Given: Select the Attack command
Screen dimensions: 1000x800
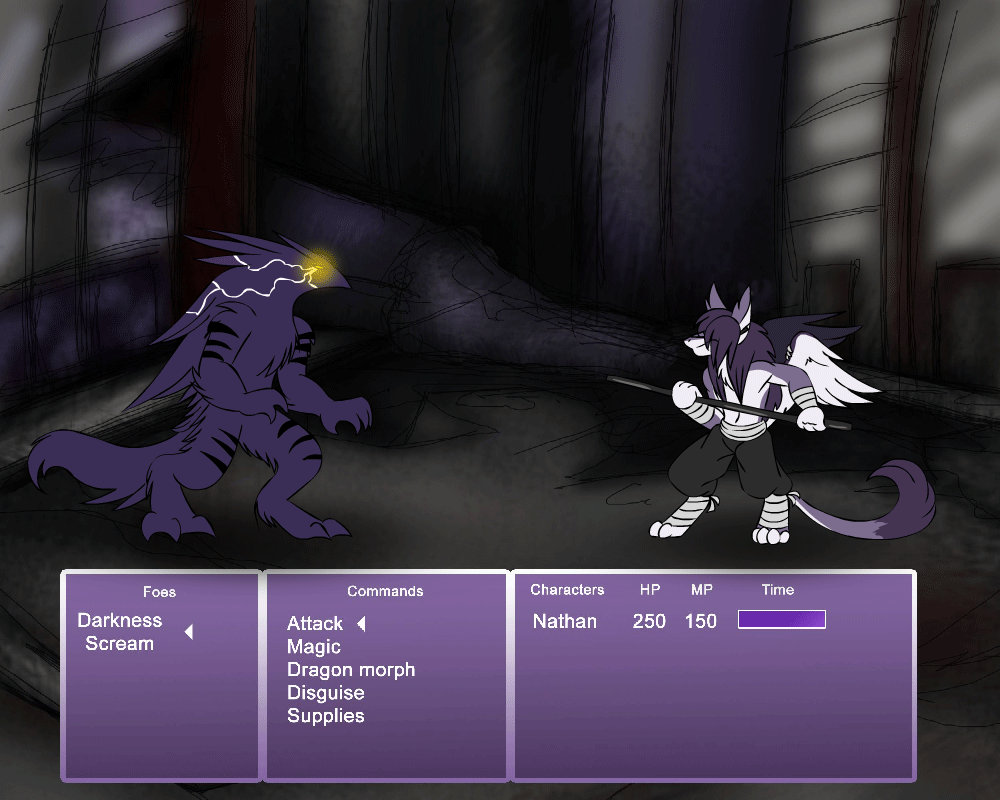Looking at the screenshot, I should point(314,623).
